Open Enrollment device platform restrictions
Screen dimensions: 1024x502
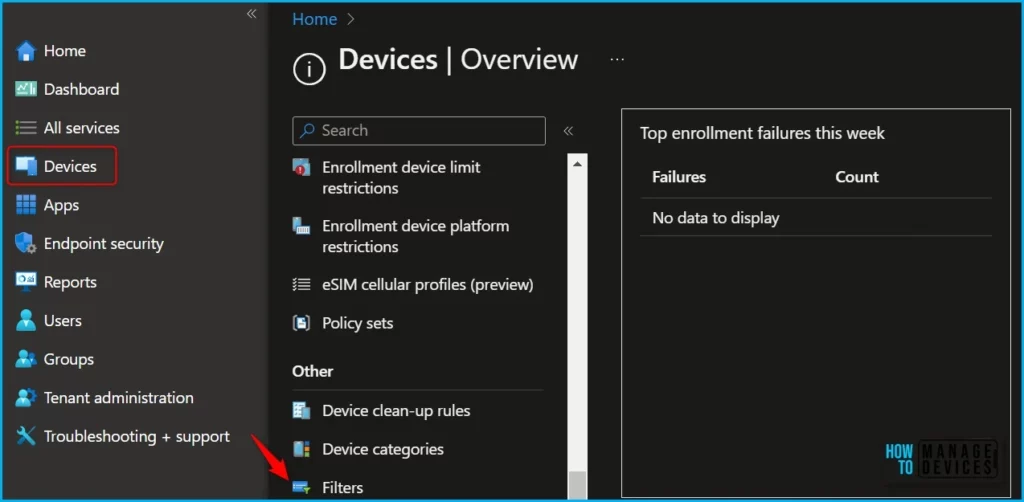point(415,236)
